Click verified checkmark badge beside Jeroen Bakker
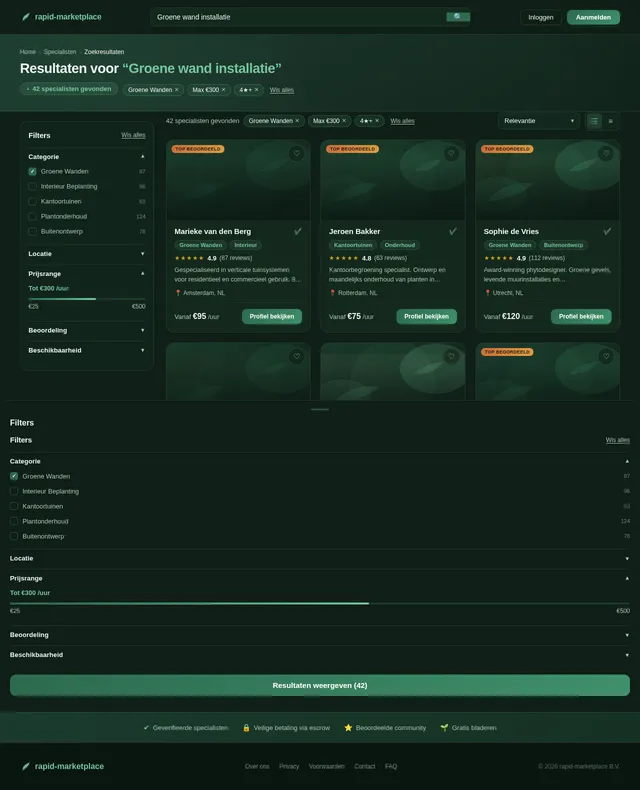This screenshot has width=640, height=790. click(453, 231)
